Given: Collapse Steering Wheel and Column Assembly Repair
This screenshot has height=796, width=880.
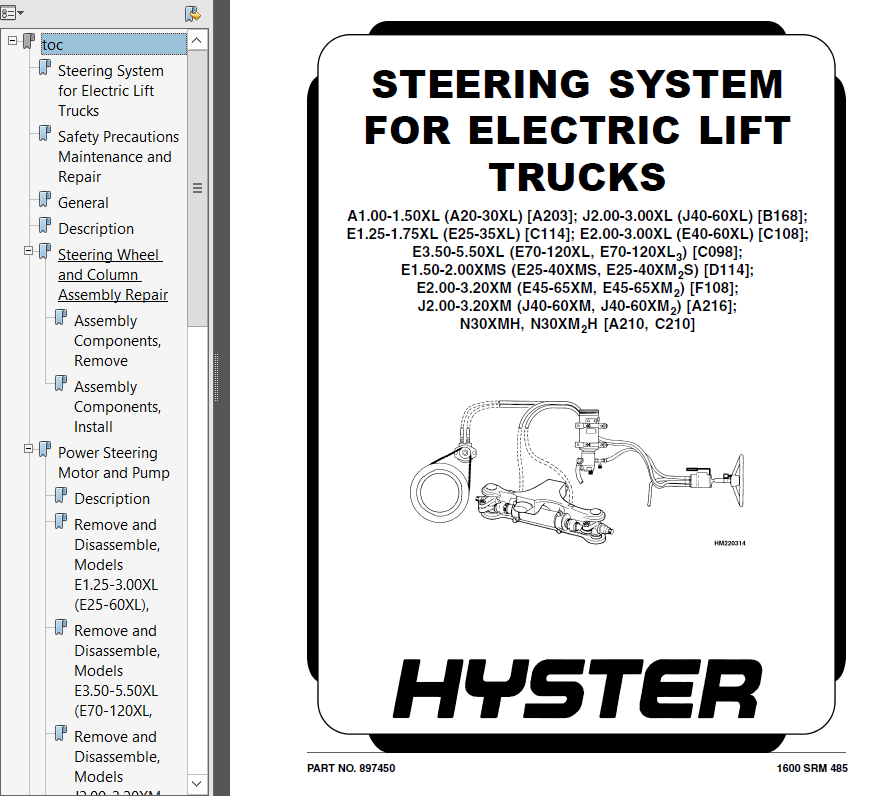Looking at the screenshot, I should point(28,251).
